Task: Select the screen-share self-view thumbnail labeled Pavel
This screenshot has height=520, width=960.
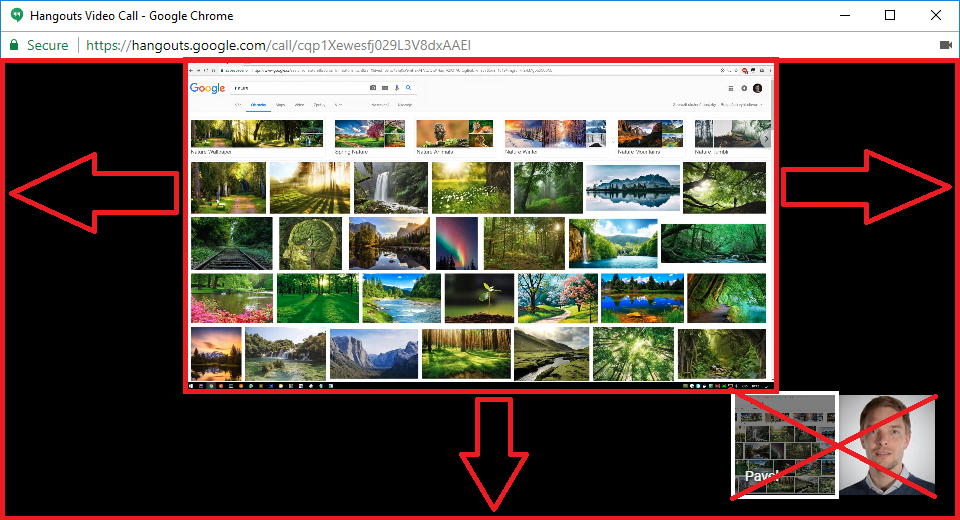Action: click(x=786, y=445)
